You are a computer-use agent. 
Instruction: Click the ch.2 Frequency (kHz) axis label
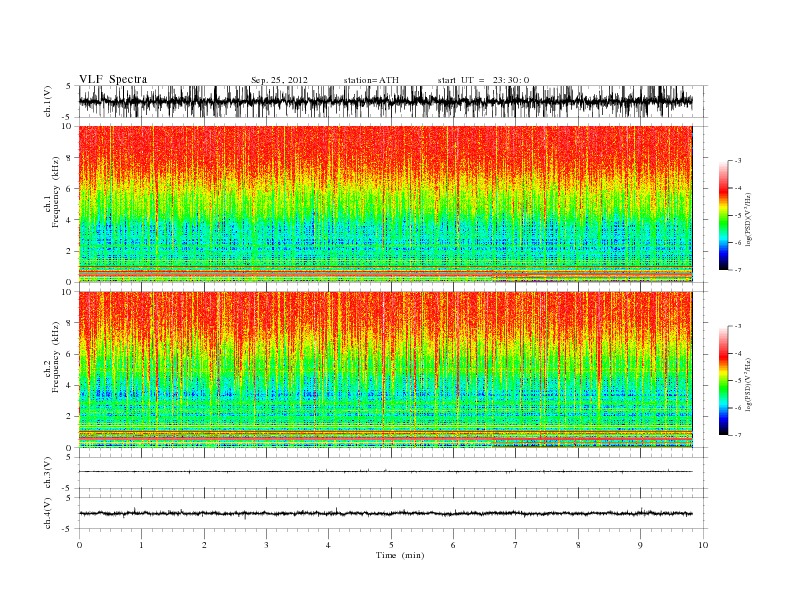coord(52,358)
